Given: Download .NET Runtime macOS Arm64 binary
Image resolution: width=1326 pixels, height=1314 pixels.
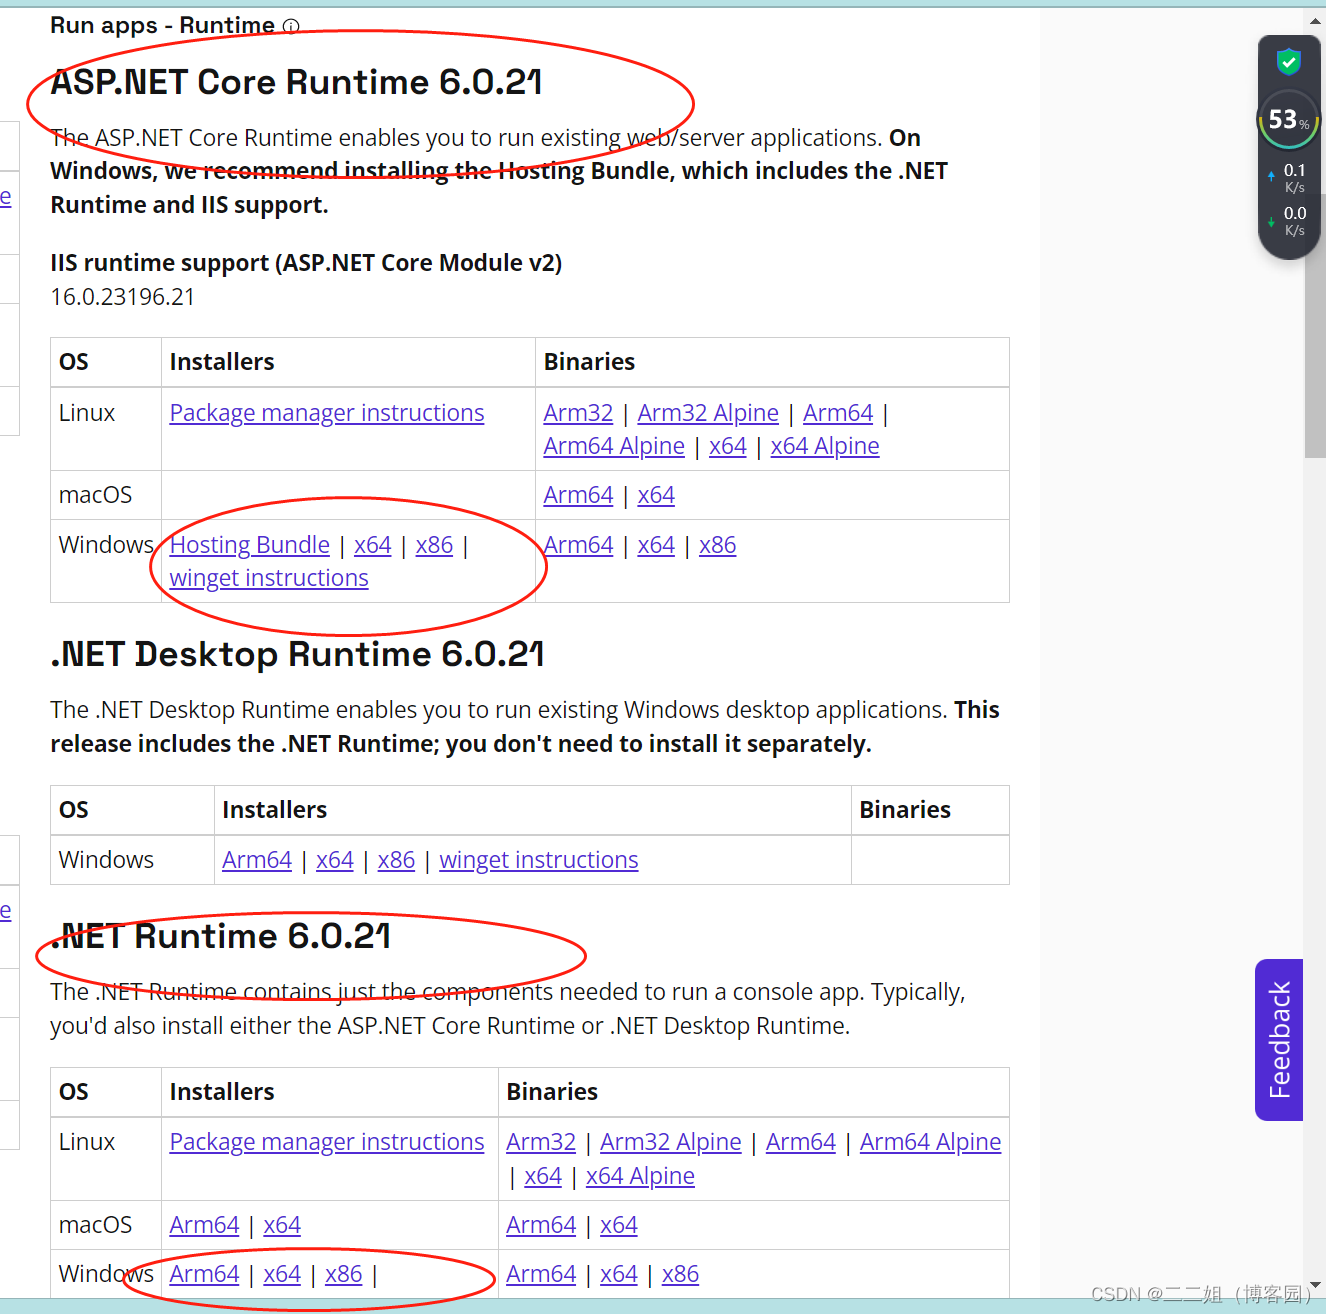Looking at the screenshot, I should (x=541, y=1225).
